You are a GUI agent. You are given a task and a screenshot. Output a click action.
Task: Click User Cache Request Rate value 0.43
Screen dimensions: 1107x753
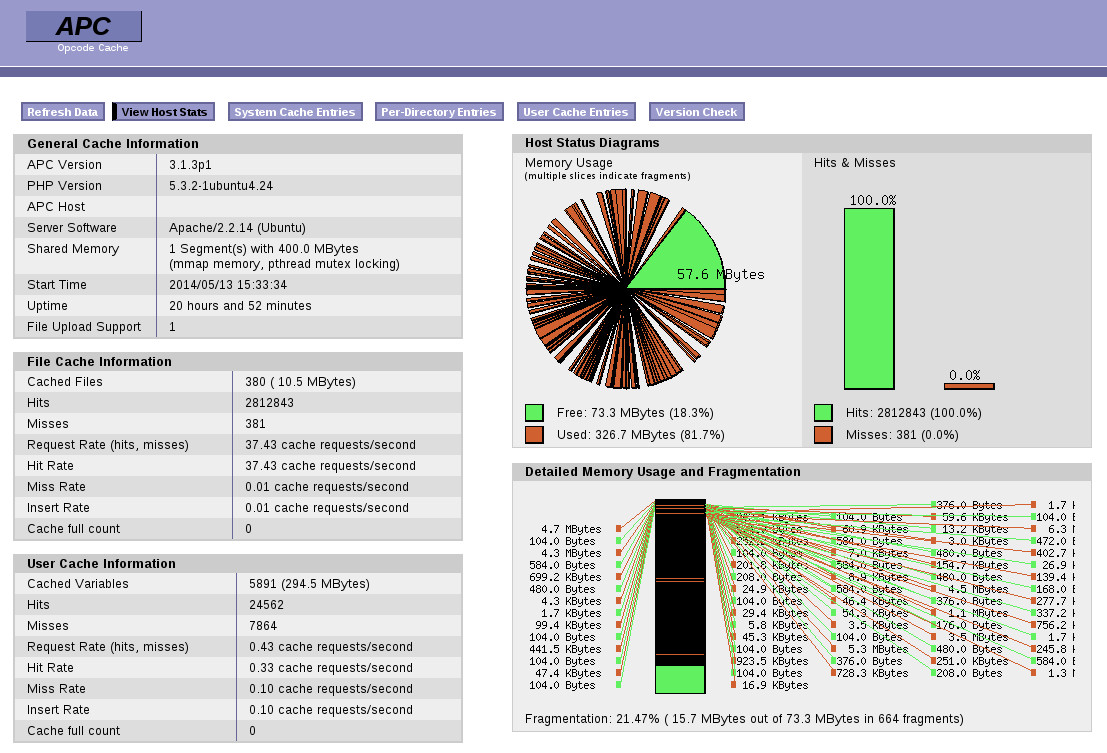(x=331, y=646)
